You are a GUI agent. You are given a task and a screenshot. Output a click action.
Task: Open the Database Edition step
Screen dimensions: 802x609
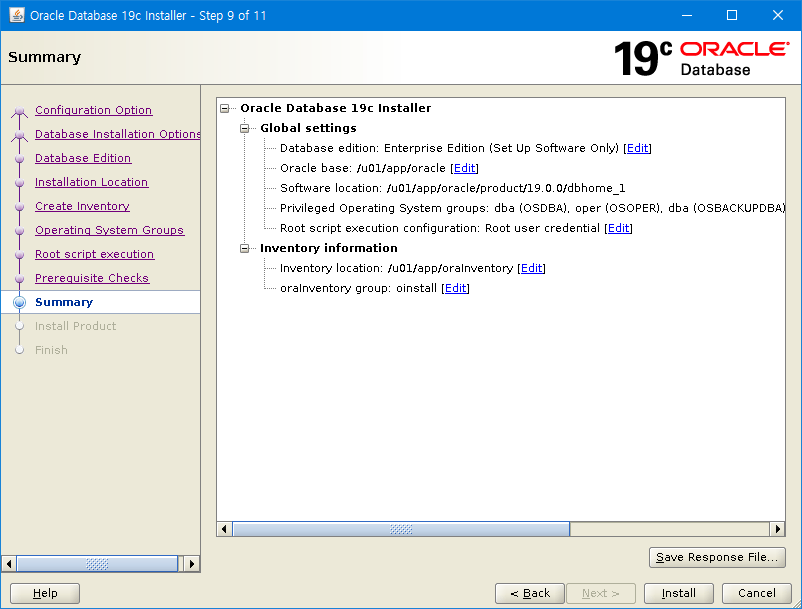[x=83, y=158]
